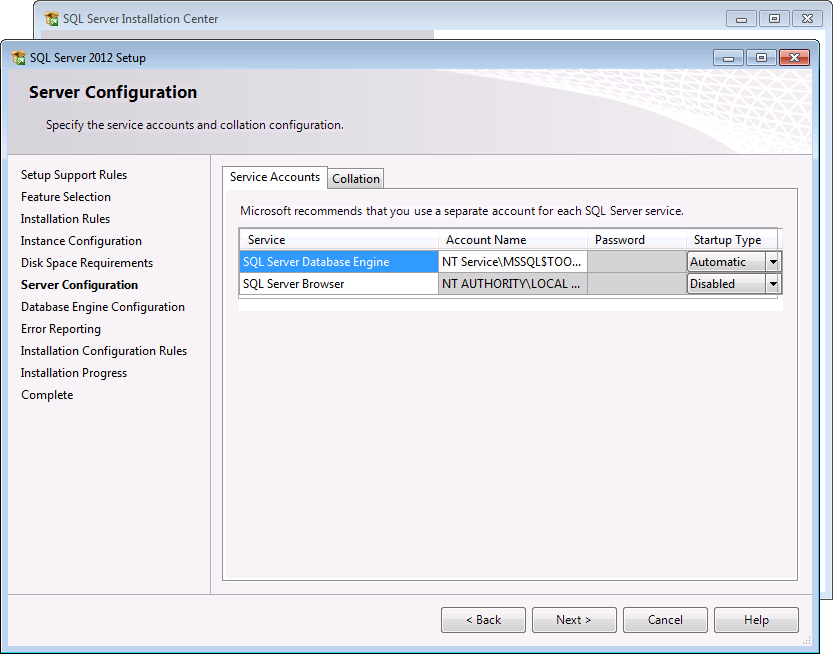833x654 pixels.
Task: Open Help for Server Configuration
Action: [756, 620]
